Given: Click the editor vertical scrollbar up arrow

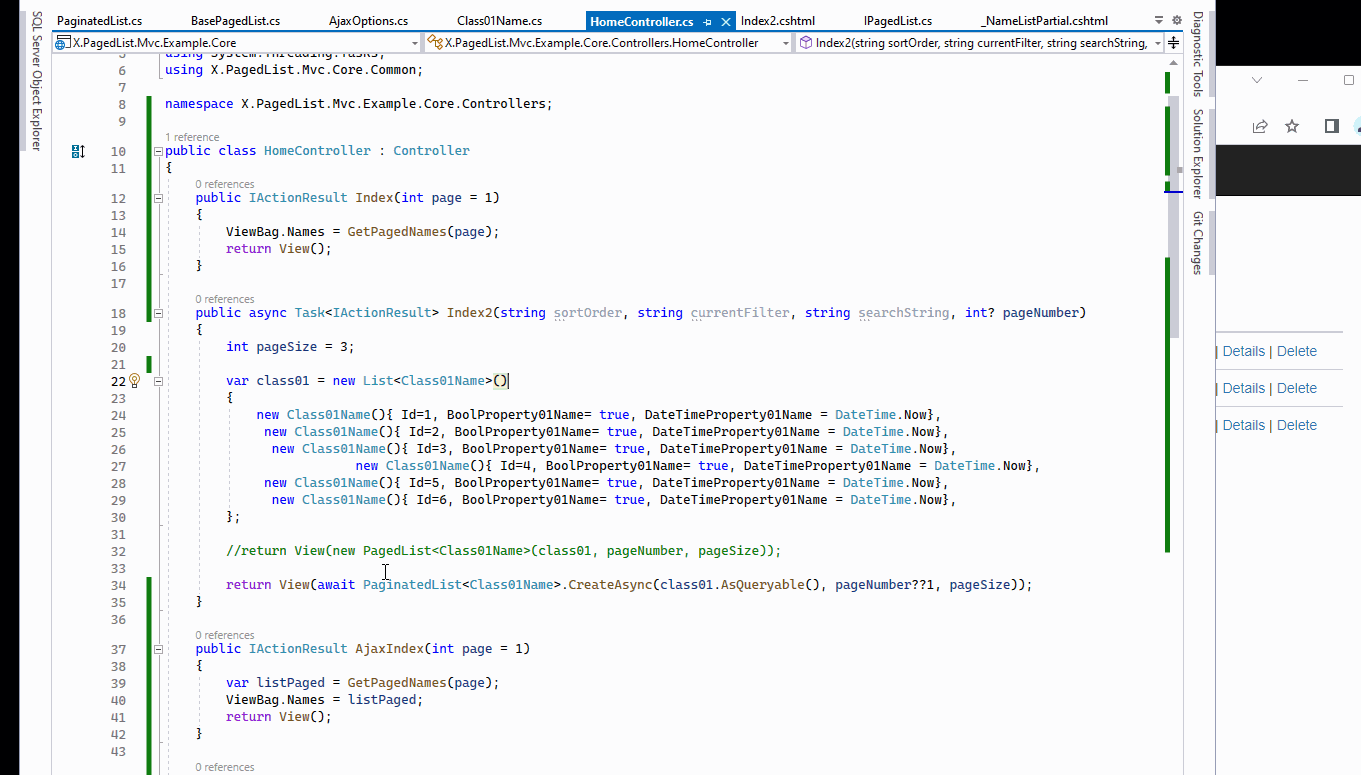Looking at the screenshot, I should [1173, 61].
